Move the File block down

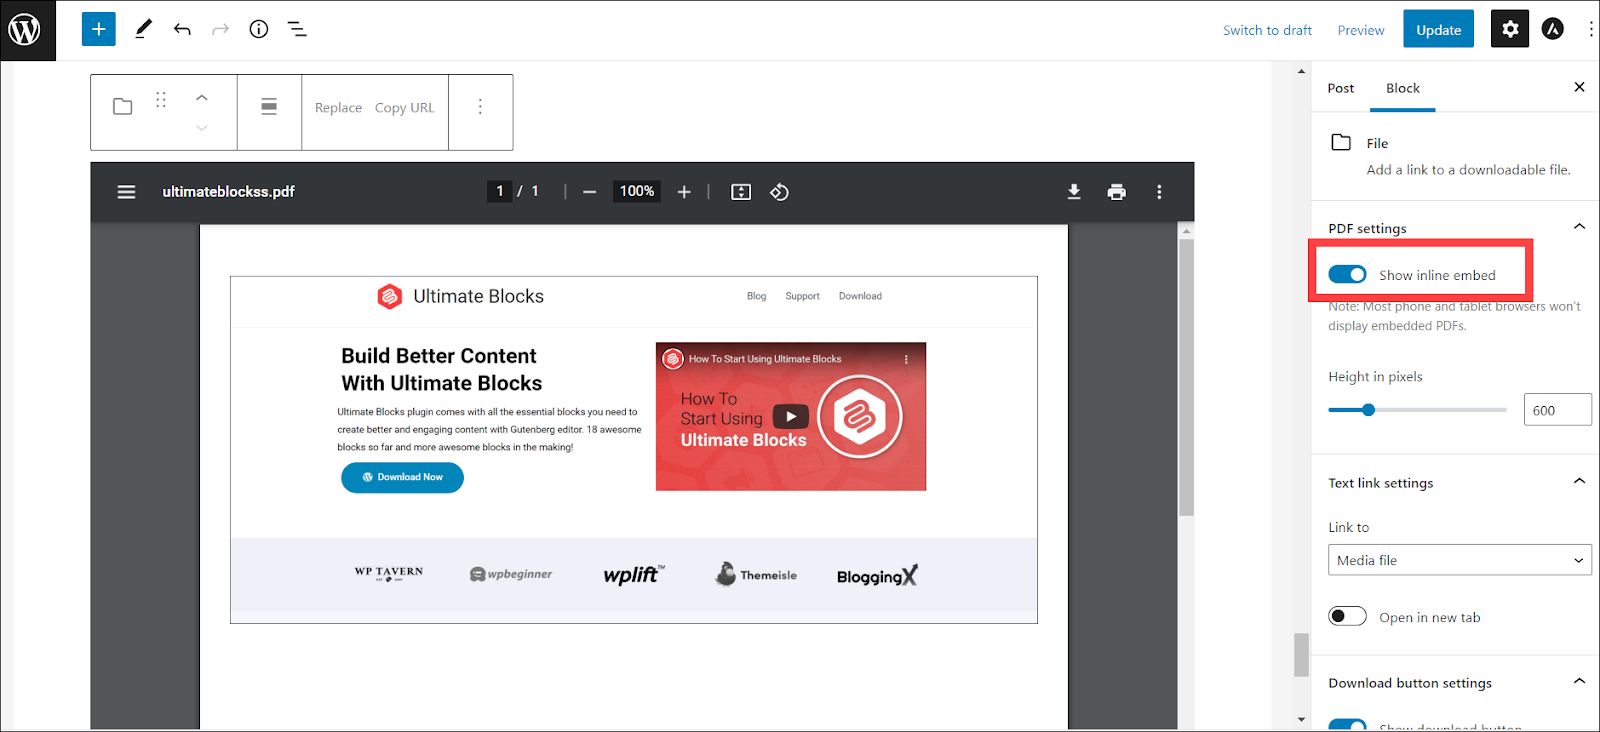click(202, 128)
